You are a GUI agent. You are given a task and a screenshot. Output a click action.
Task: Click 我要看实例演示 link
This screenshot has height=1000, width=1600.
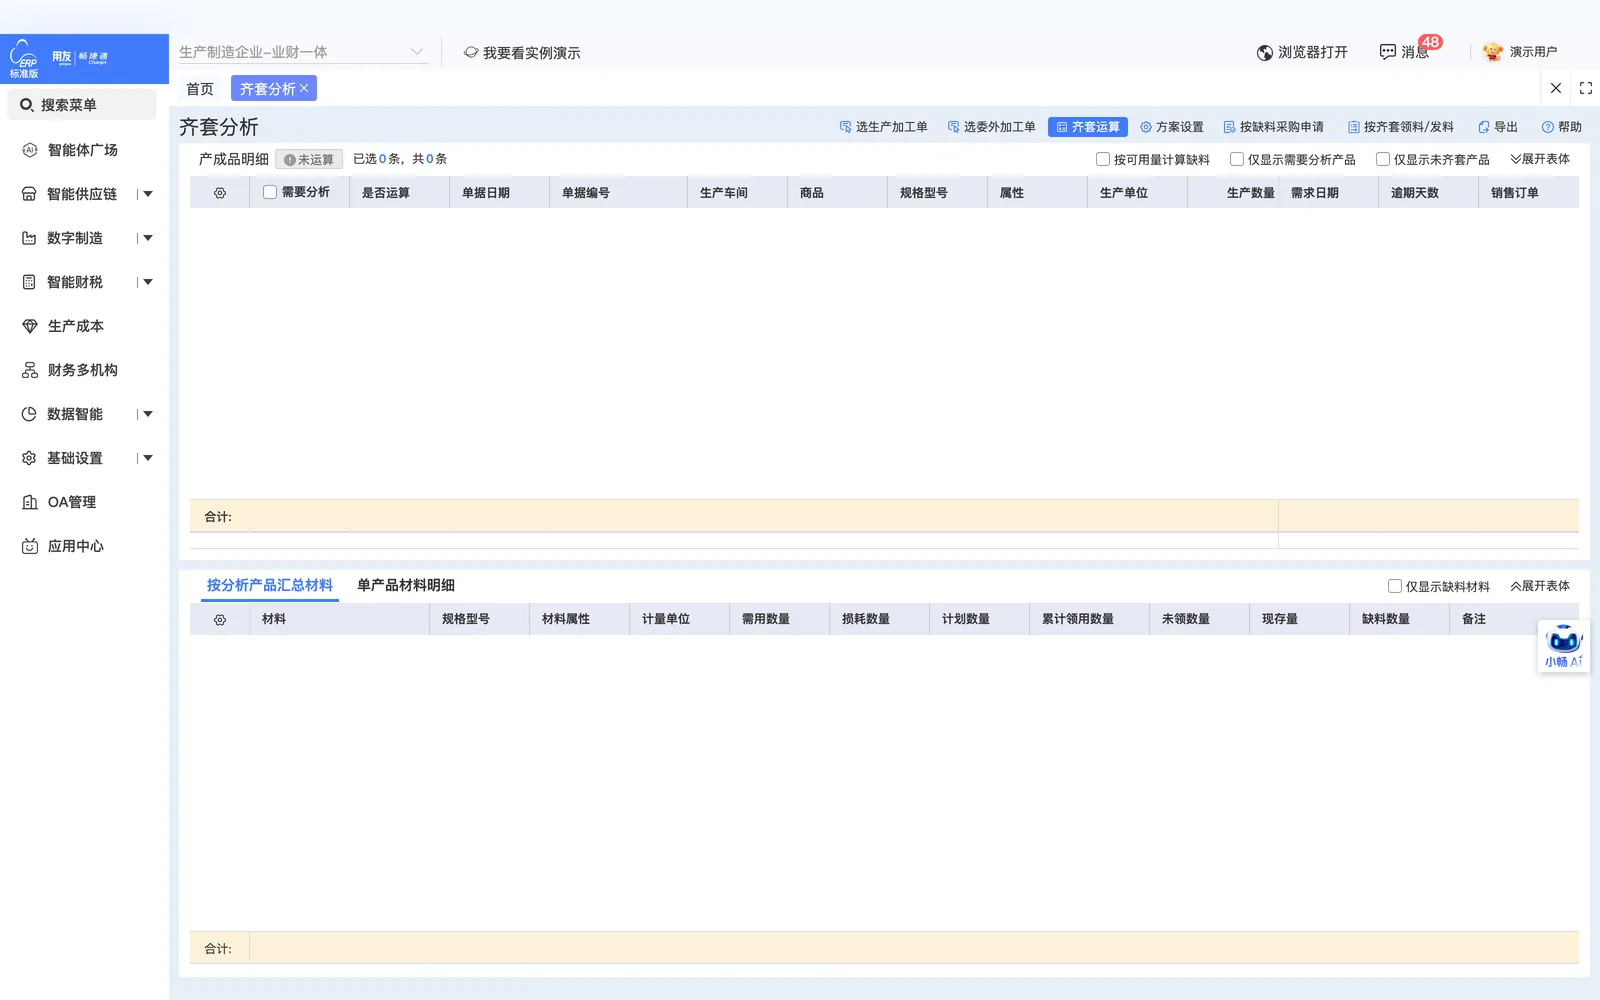pyautogui.click(x=522, y=52)
